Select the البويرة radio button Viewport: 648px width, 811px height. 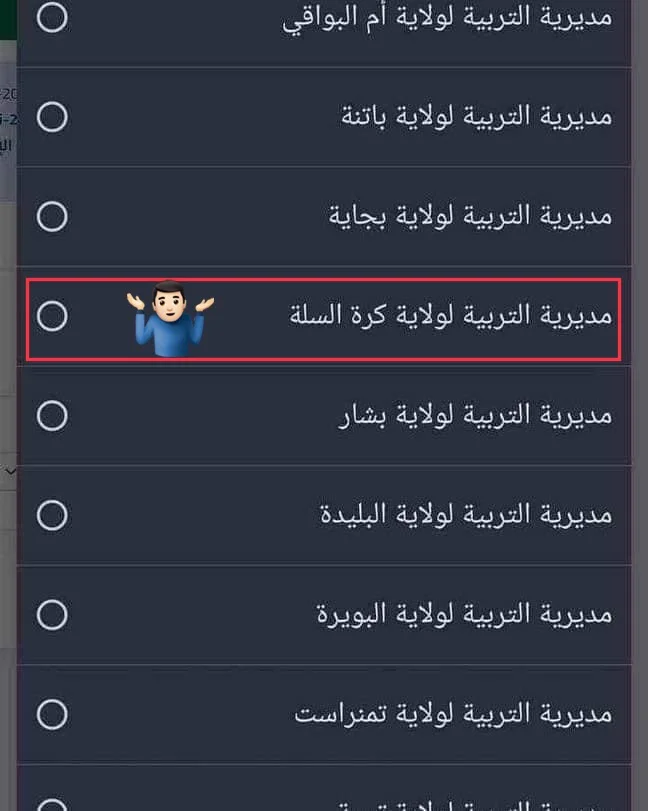(52, 613)
